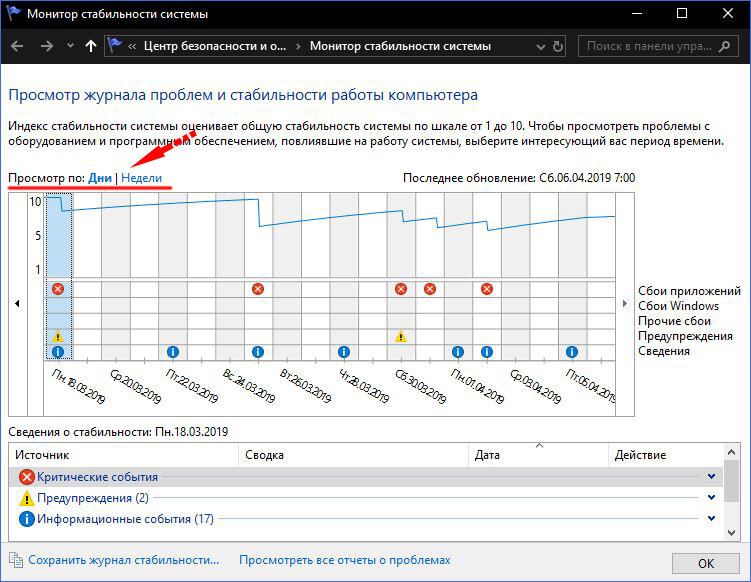Expand the Предупреждения (2) group chevron
Image resolution: width=751 pixels, height=582 pixels.
coord(712,497)
